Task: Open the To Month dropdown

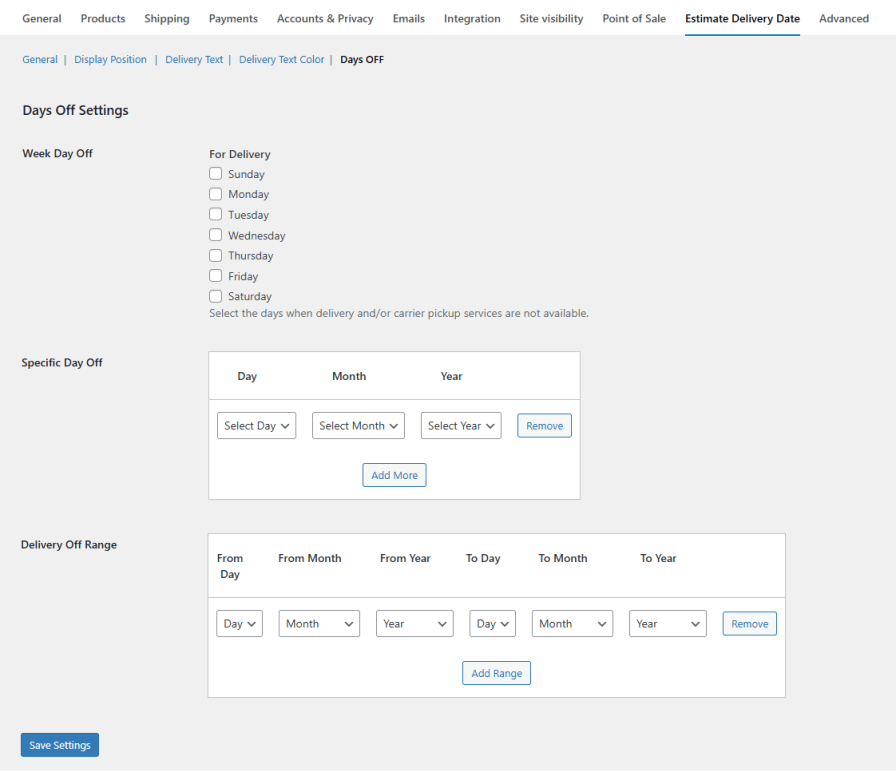Action: [x=571, y=623]
